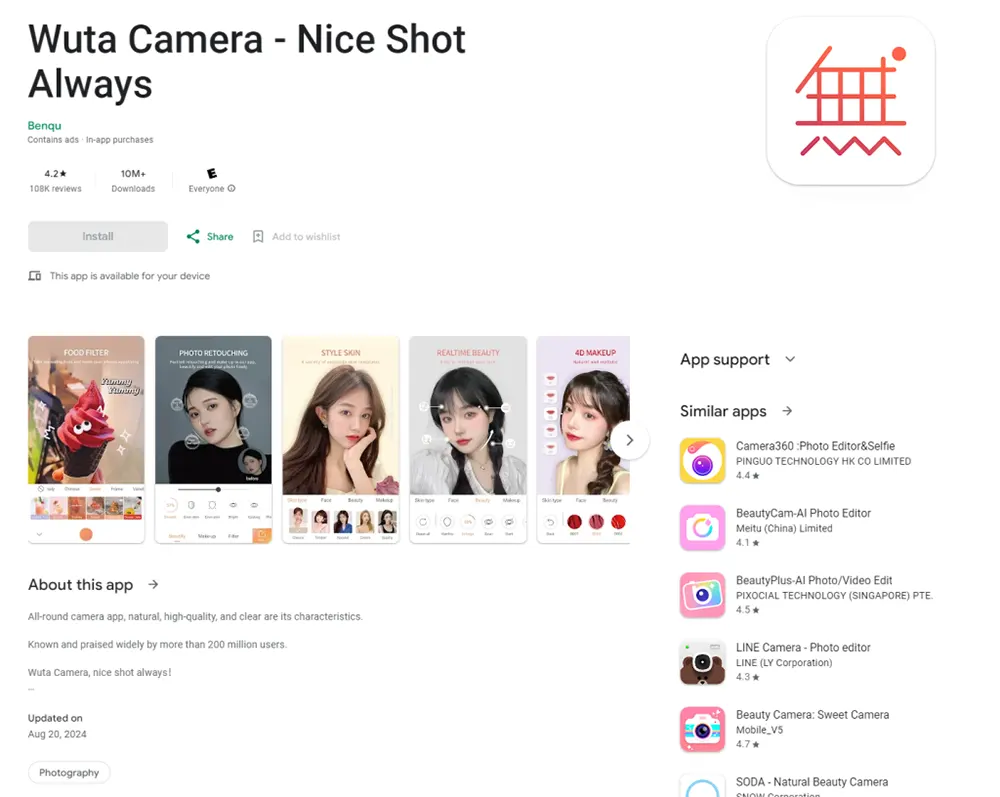Click the Install button
Image resolution: width=1000 pixels, height=797 pixels.
97,236
